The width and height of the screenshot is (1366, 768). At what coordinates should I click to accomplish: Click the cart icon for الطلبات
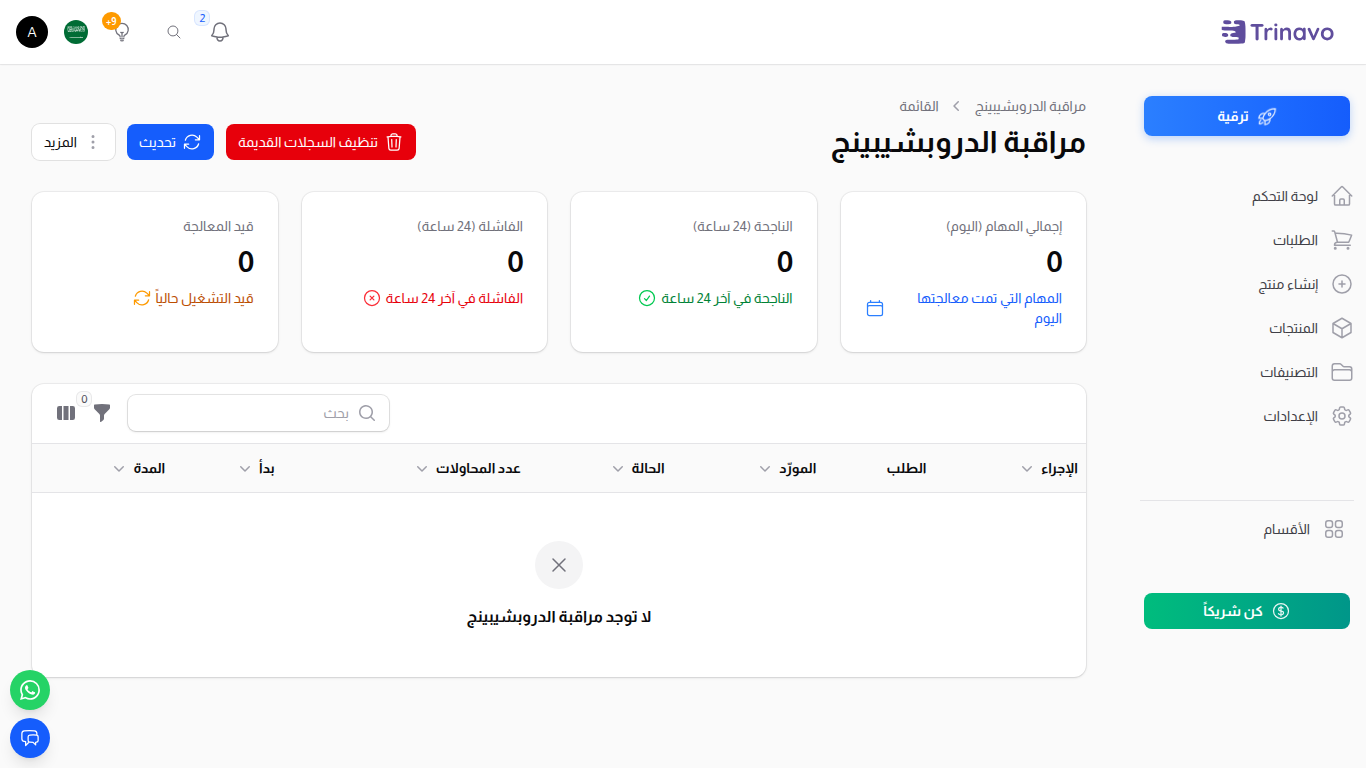pos(1342,240)
